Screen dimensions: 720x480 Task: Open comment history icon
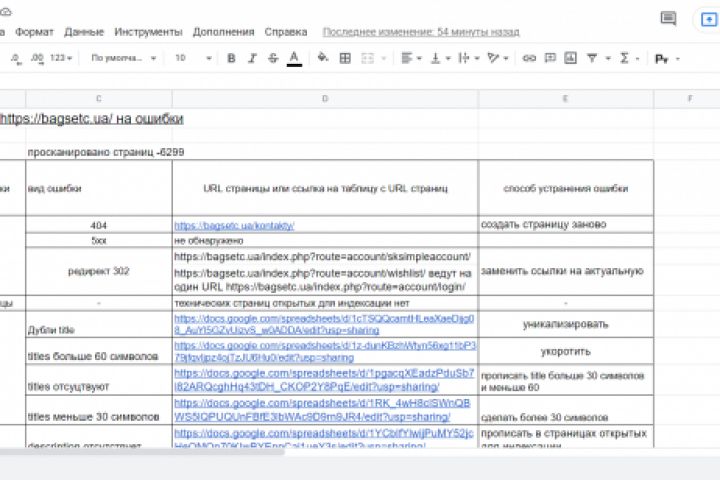tap(668, 18)
